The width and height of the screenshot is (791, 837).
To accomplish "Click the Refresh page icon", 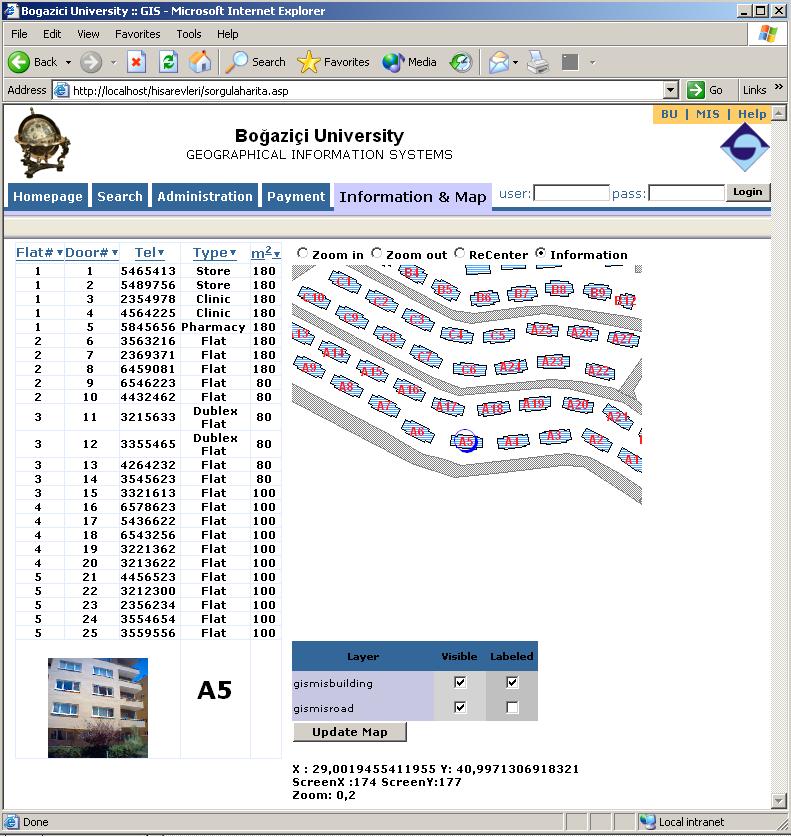I will (169, 62).
